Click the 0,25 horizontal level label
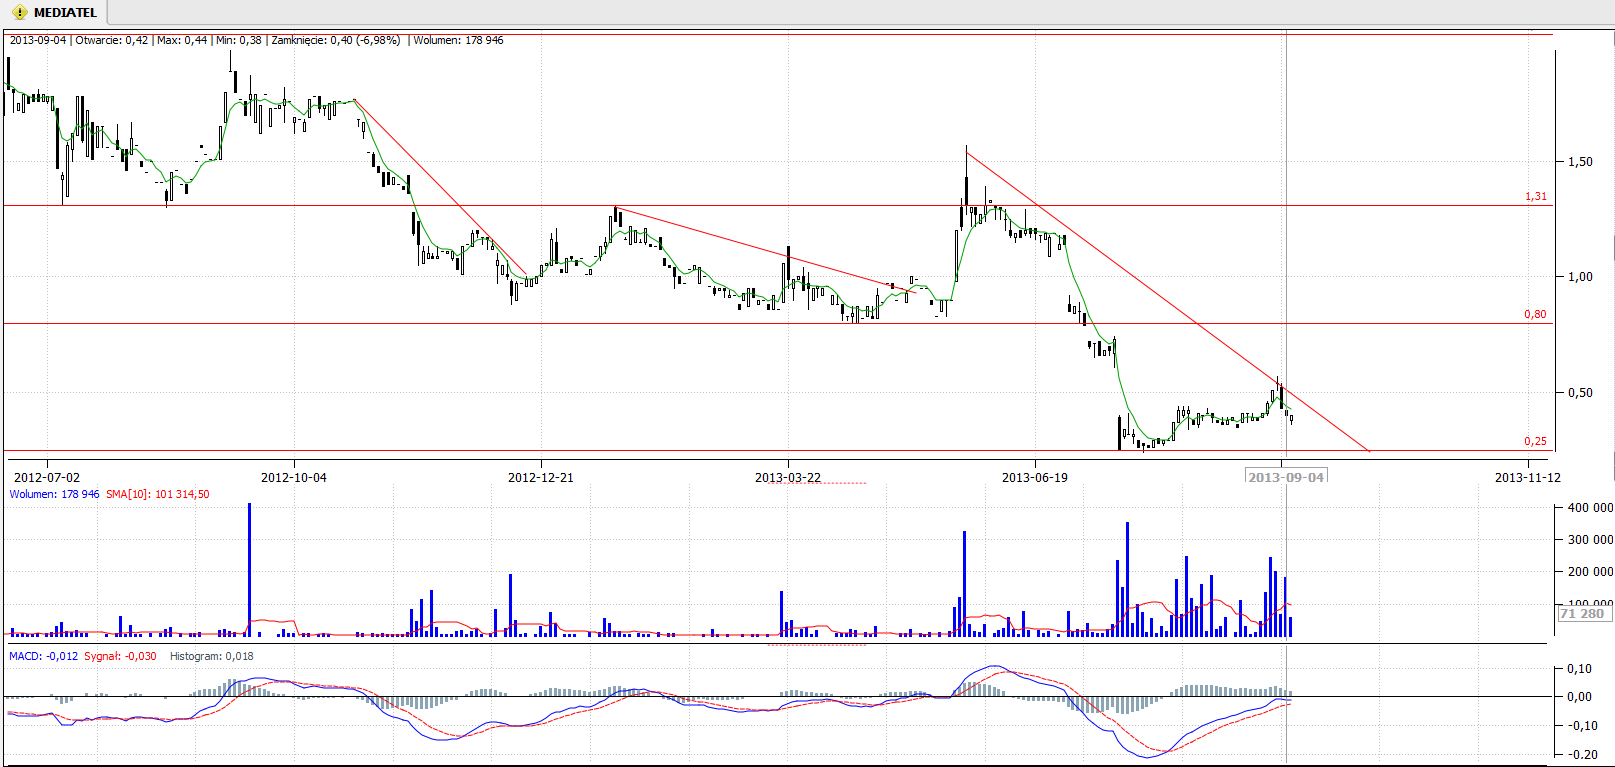Viewport: 1615px width, 767px height. click(1535, 441)
